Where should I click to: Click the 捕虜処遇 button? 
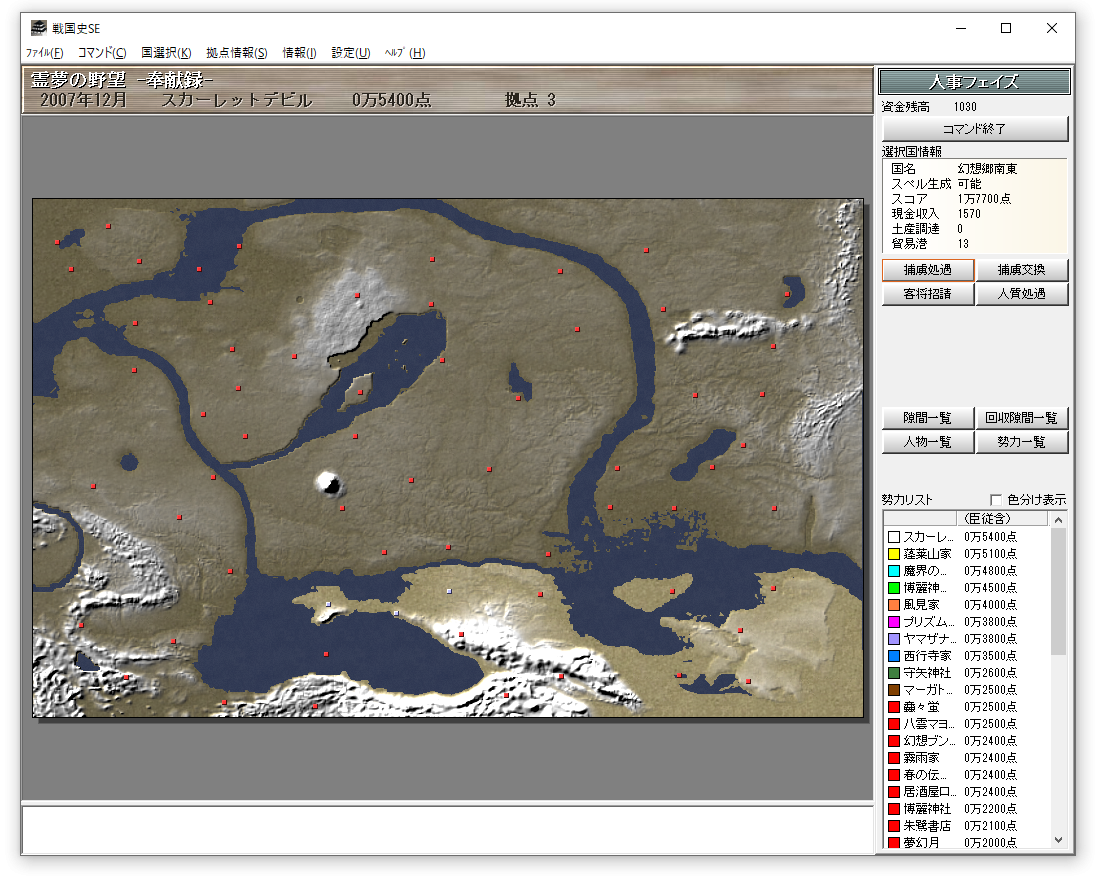click(928, 270)
